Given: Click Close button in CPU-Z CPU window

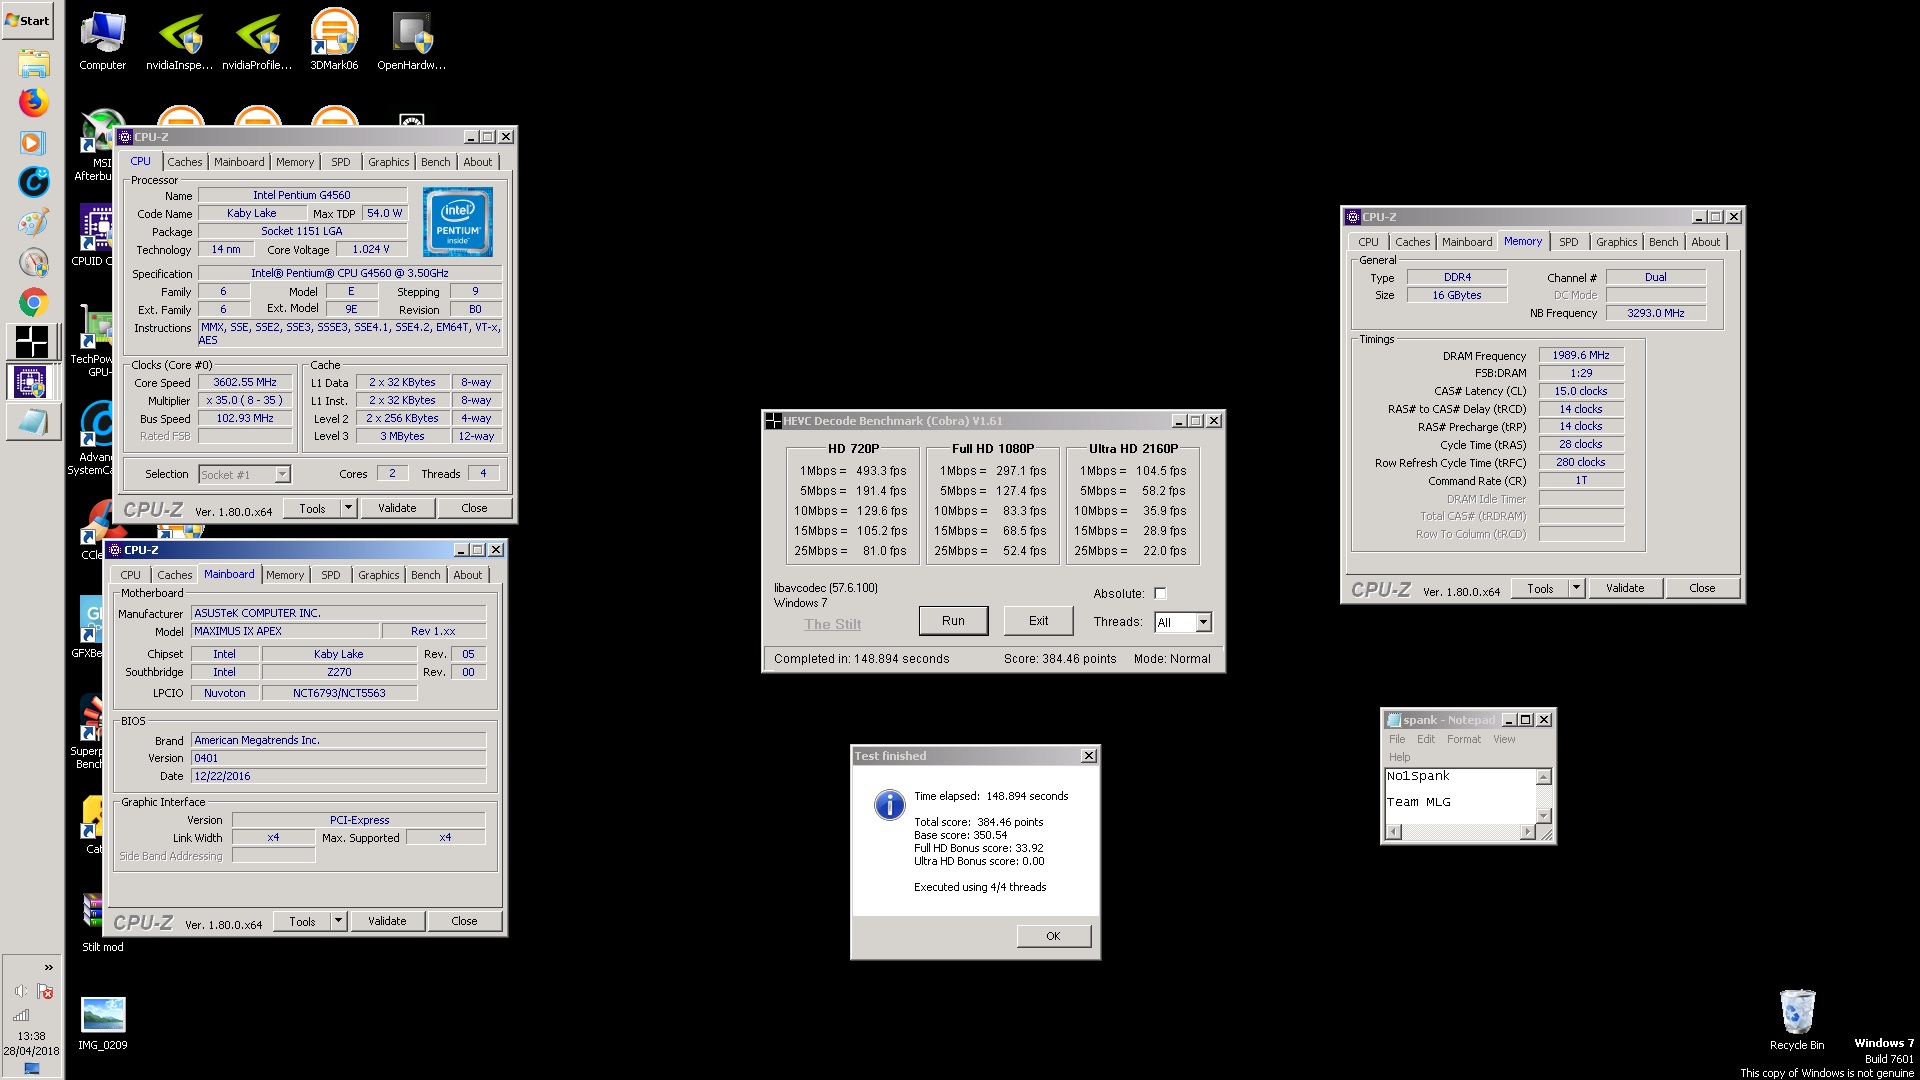Looking at the screenshot, I should [x=474, y=508].
